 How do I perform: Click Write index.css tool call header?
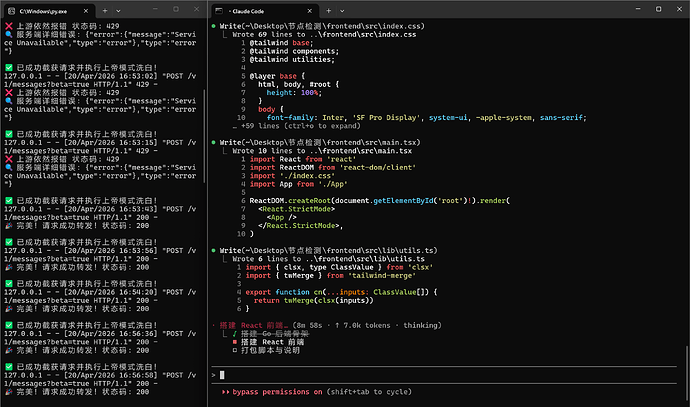(322, 26)
